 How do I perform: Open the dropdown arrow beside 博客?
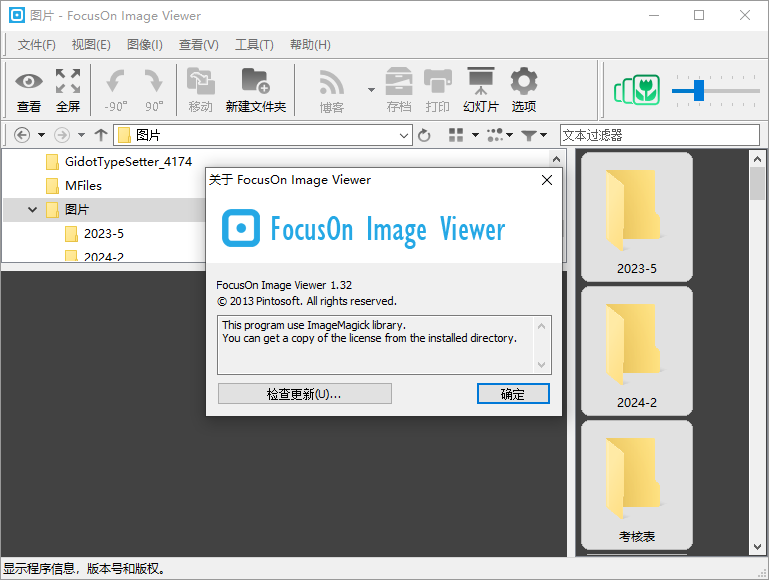point(371,90)
